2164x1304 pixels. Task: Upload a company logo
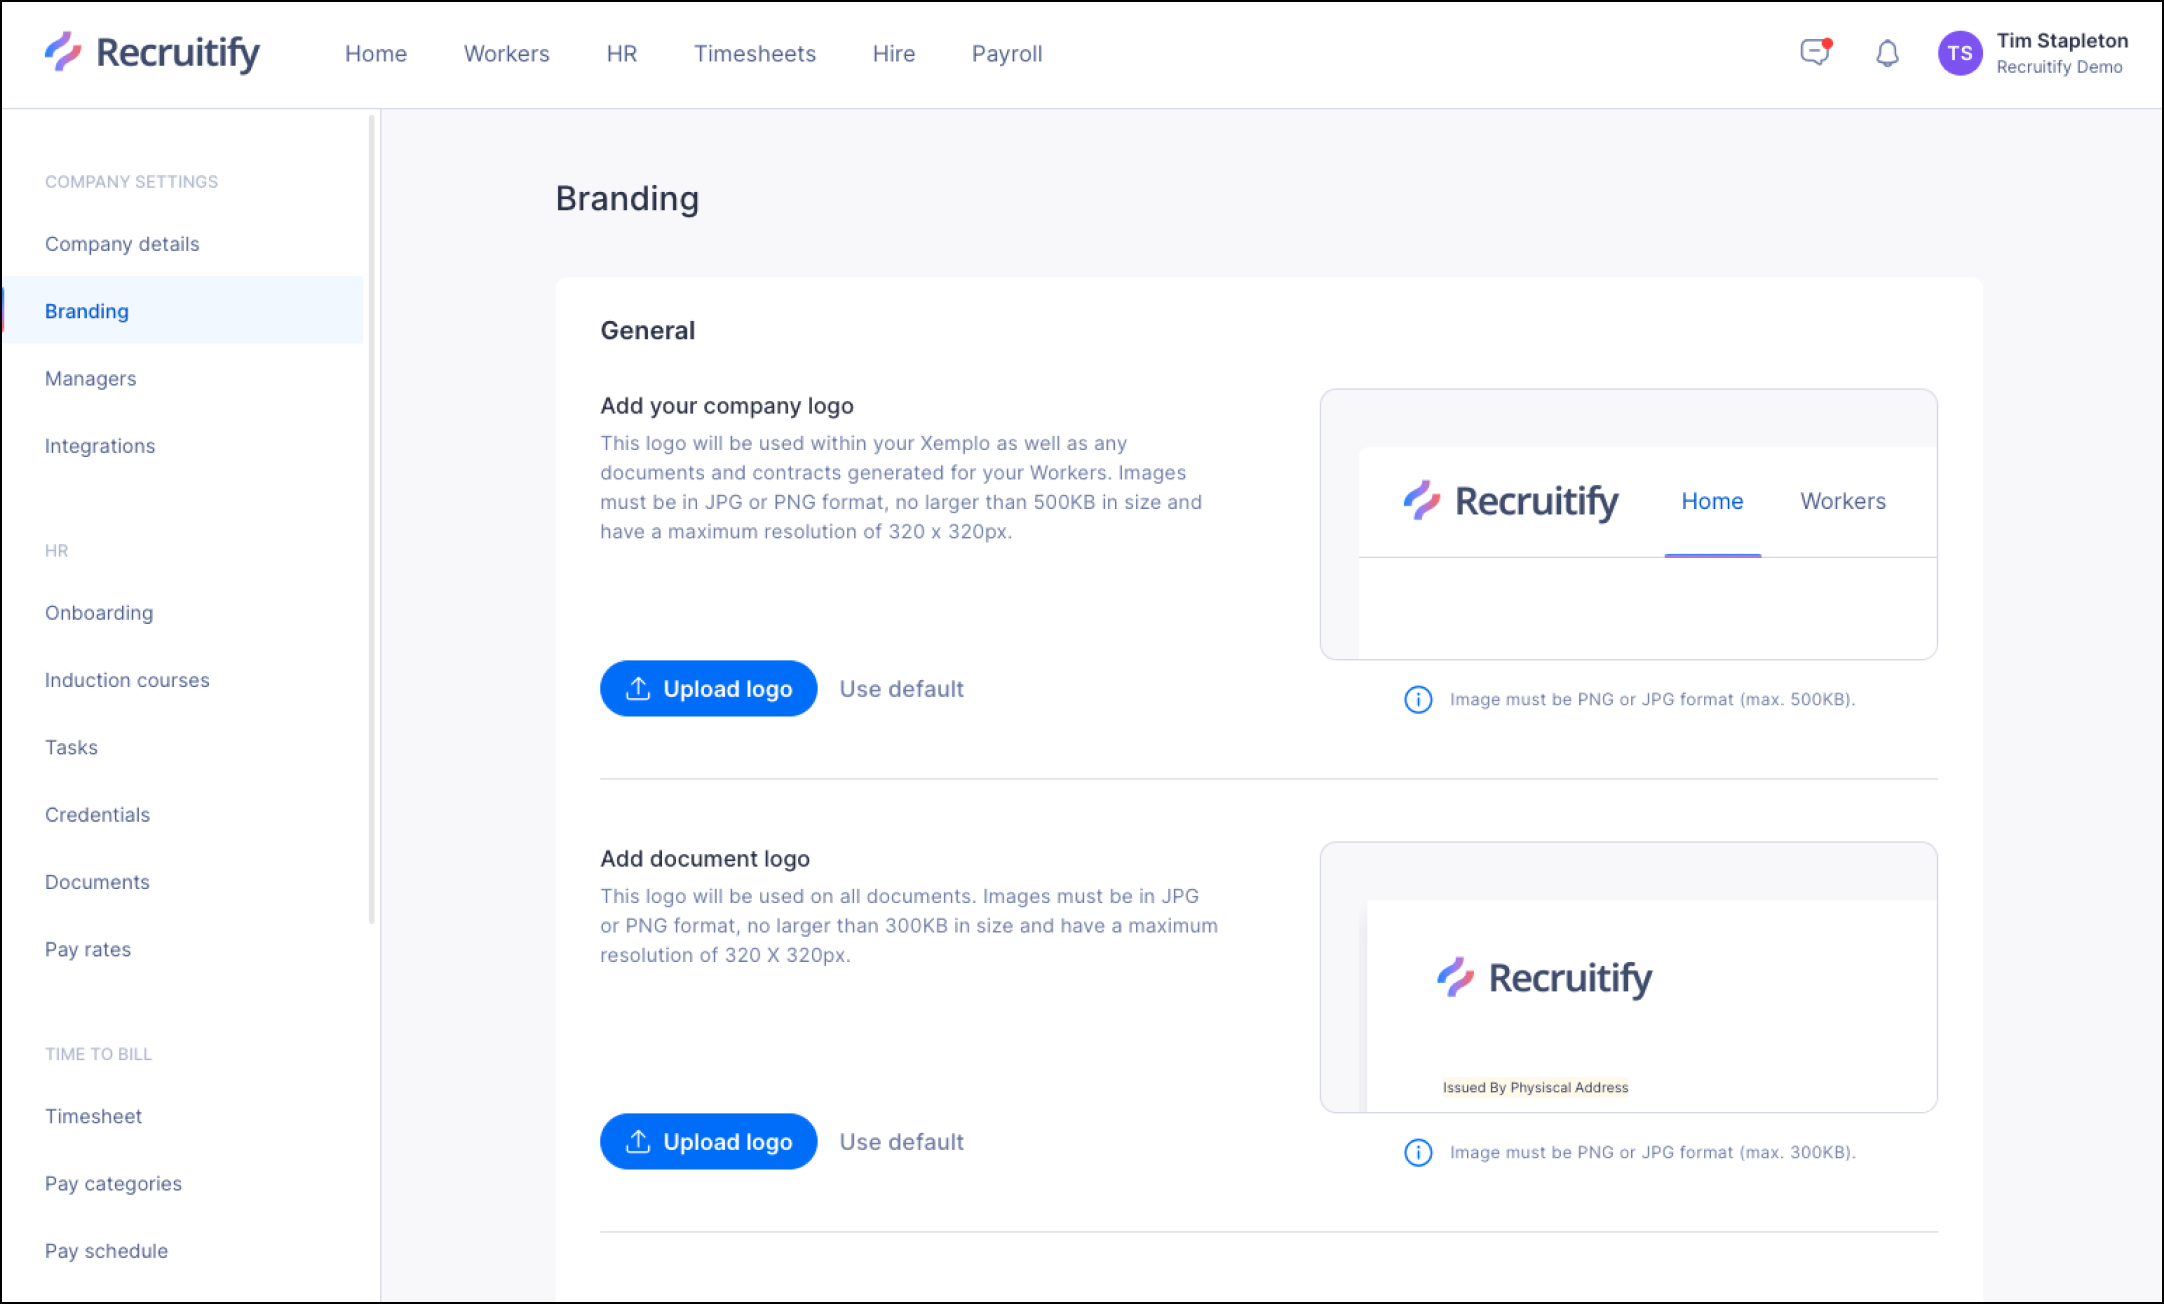(708, 688)
